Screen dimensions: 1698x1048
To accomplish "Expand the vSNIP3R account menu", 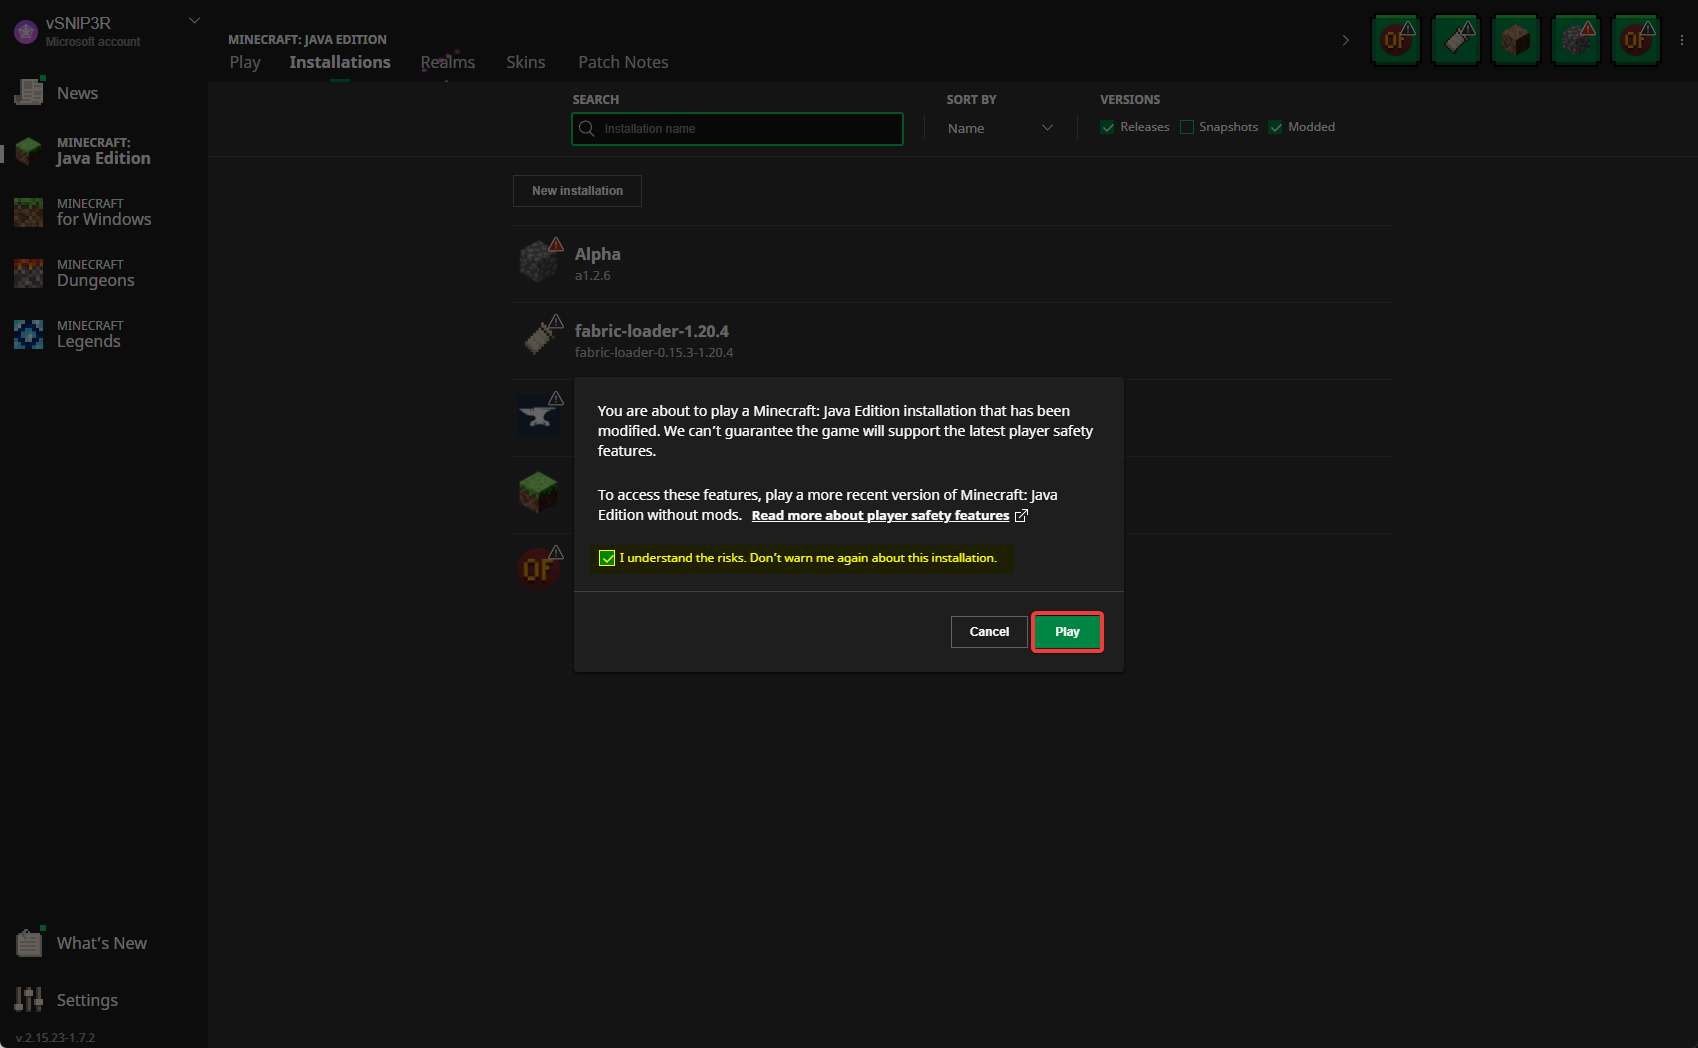I will [193, 20].
